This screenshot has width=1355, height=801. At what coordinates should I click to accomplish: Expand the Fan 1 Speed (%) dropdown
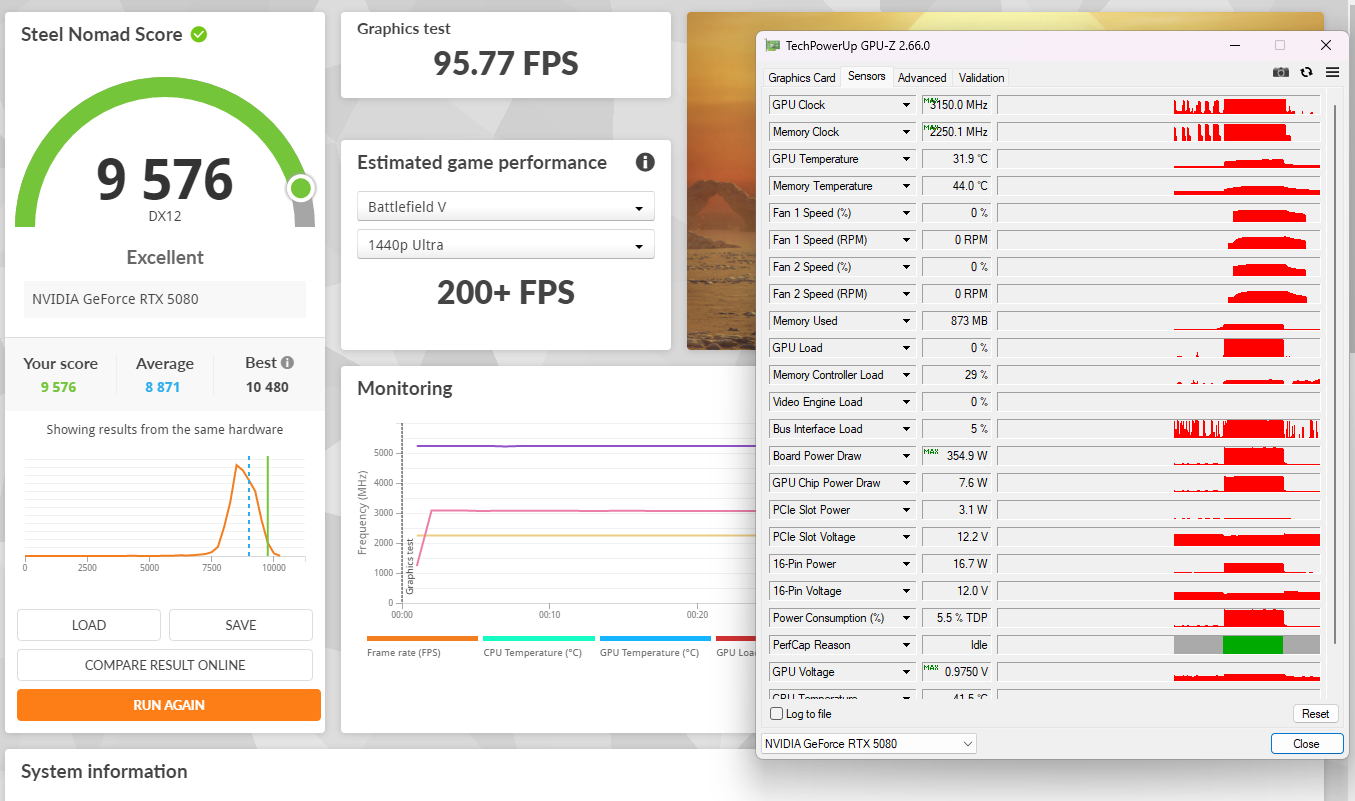point(907,213)
